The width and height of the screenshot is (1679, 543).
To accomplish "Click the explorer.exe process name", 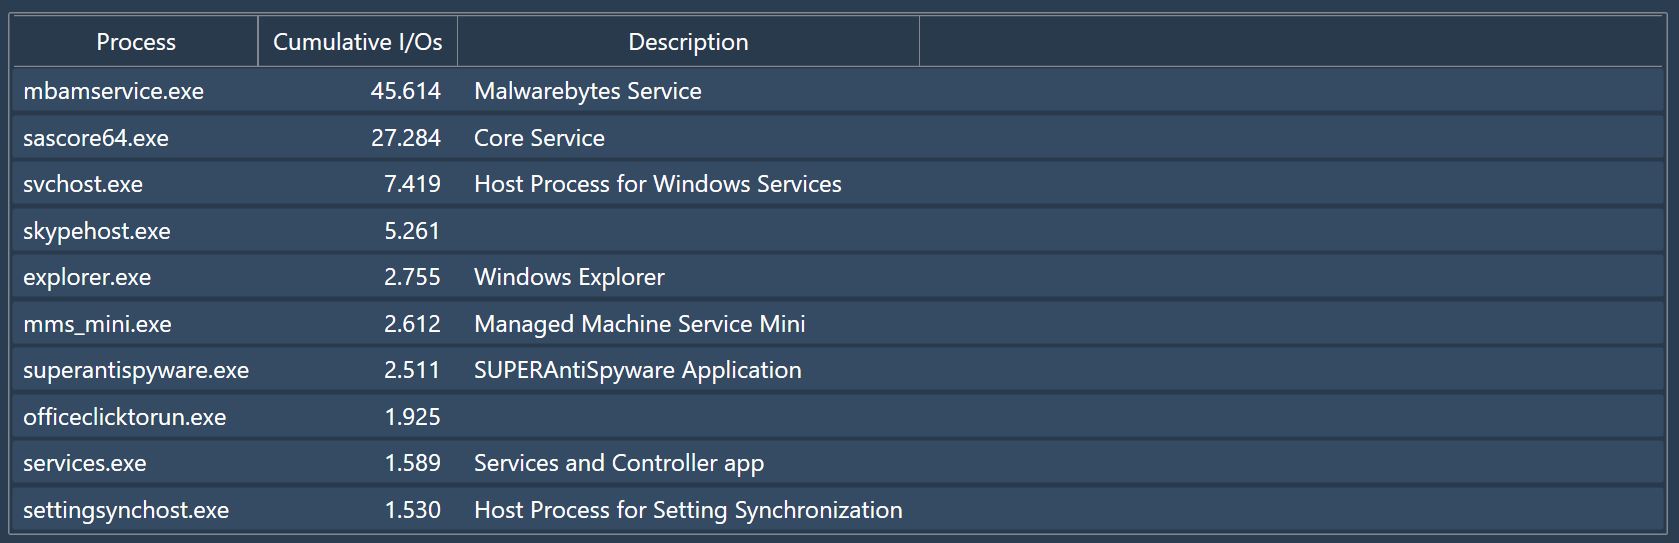I will (x=87, y=277).
